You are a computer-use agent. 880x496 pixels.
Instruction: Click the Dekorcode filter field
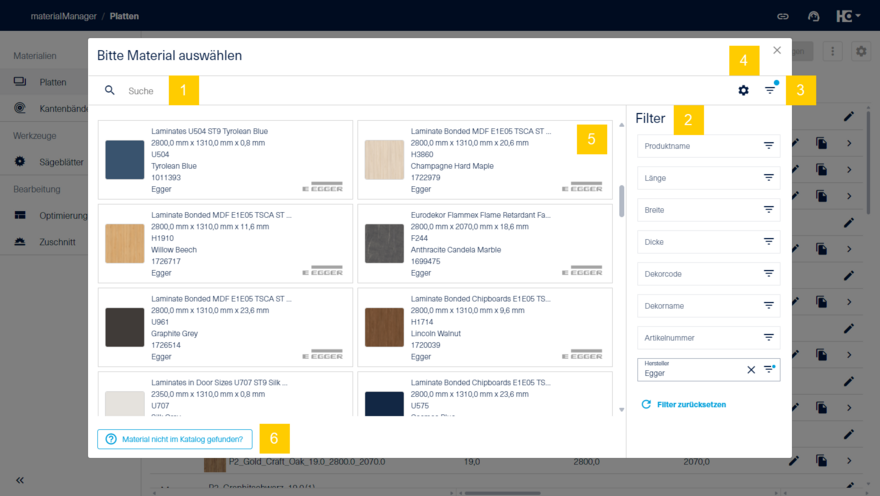pyautogui.click(x=708, y=274)
